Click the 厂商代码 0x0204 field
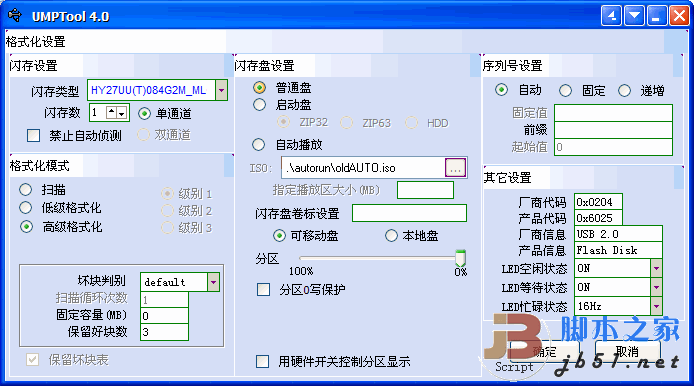The width and height of the screenshot is (694, 386). point(598,202)
